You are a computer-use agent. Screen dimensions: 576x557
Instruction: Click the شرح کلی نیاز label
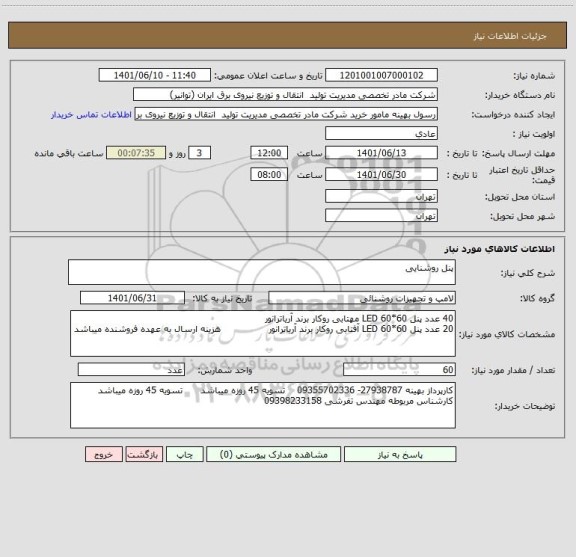pos(528,273)
